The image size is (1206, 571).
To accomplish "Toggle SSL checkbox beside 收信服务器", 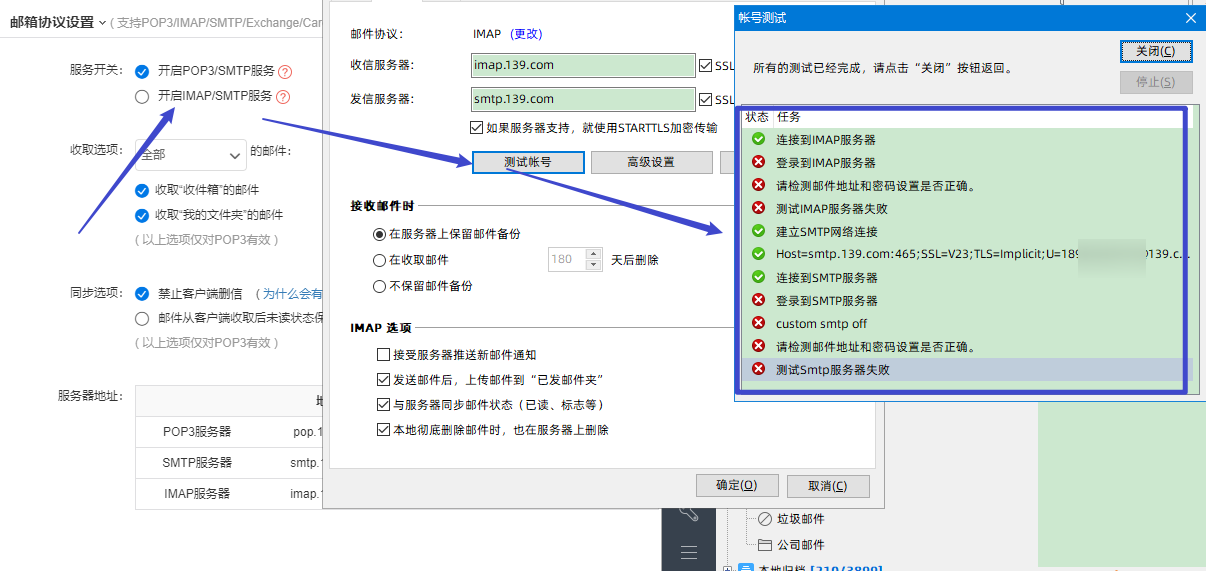I will click(706, 65).
